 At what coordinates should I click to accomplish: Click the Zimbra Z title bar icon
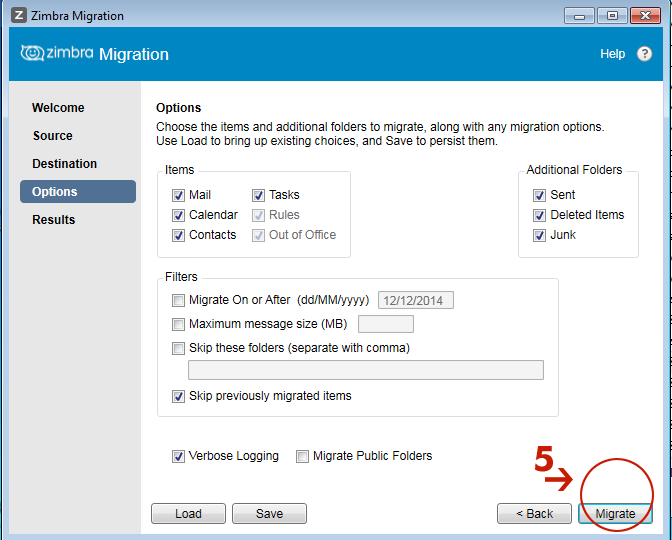pyautogui.click(x=19, y=15)
